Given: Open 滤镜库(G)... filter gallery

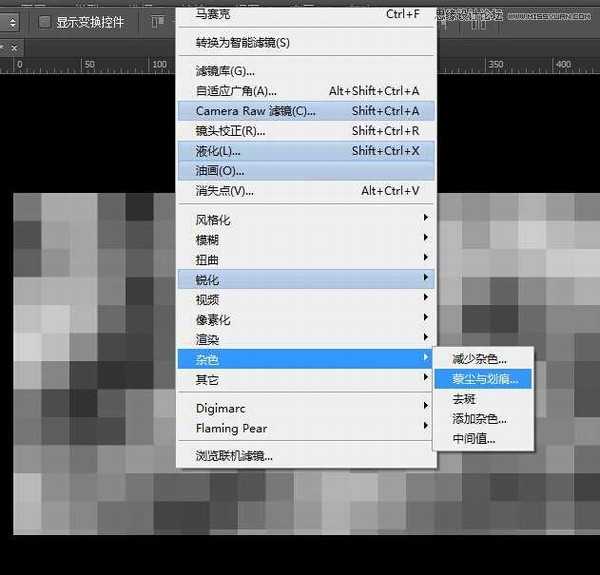Looking at the screenshot, I should click(225, 71).
